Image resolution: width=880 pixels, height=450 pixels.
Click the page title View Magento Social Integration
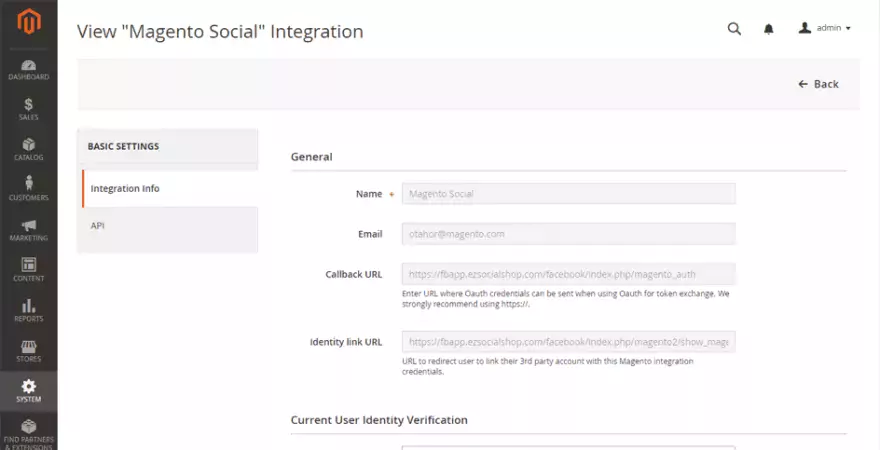(220, 31)
